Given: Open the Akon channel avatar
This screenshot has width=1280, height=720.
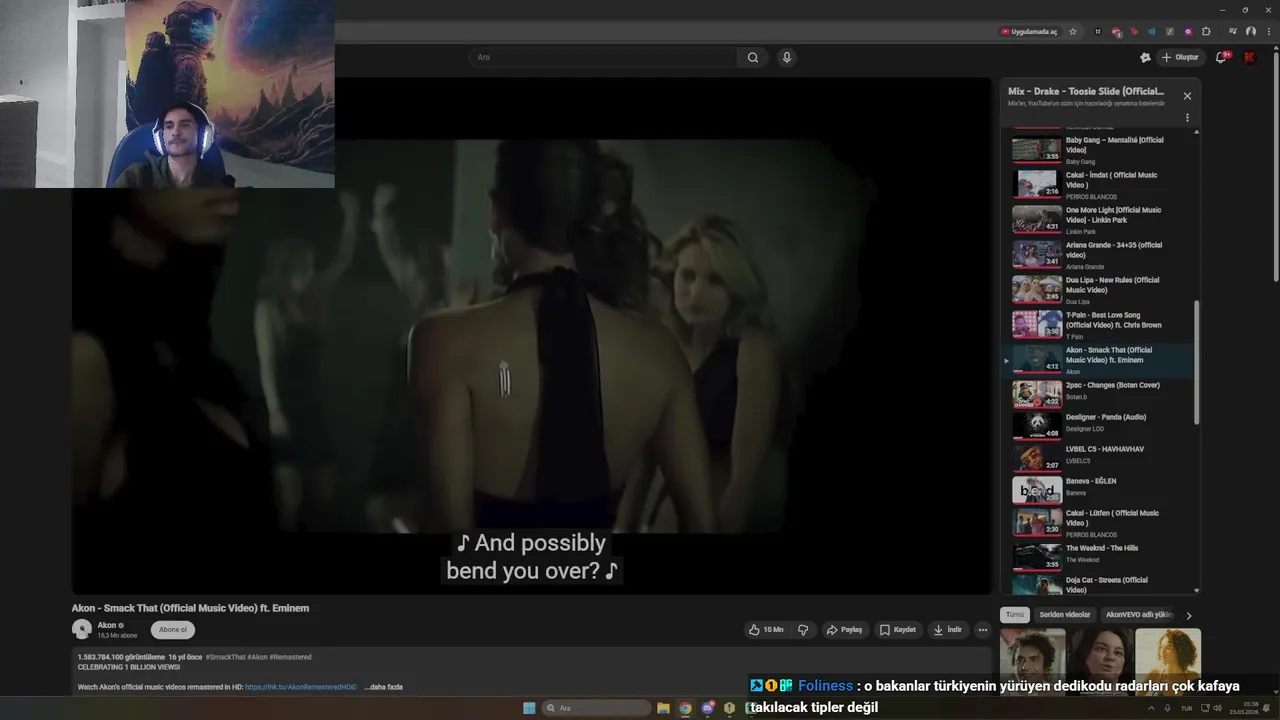Looking at the screenshot, I should (81, 629).
